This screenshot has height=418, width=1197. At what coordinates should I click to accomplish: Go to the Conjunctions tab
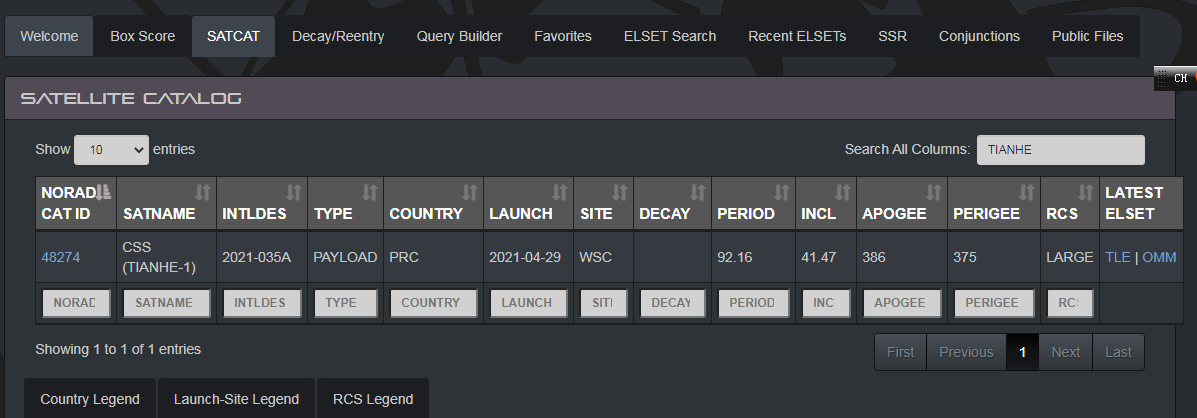[979, 36]
